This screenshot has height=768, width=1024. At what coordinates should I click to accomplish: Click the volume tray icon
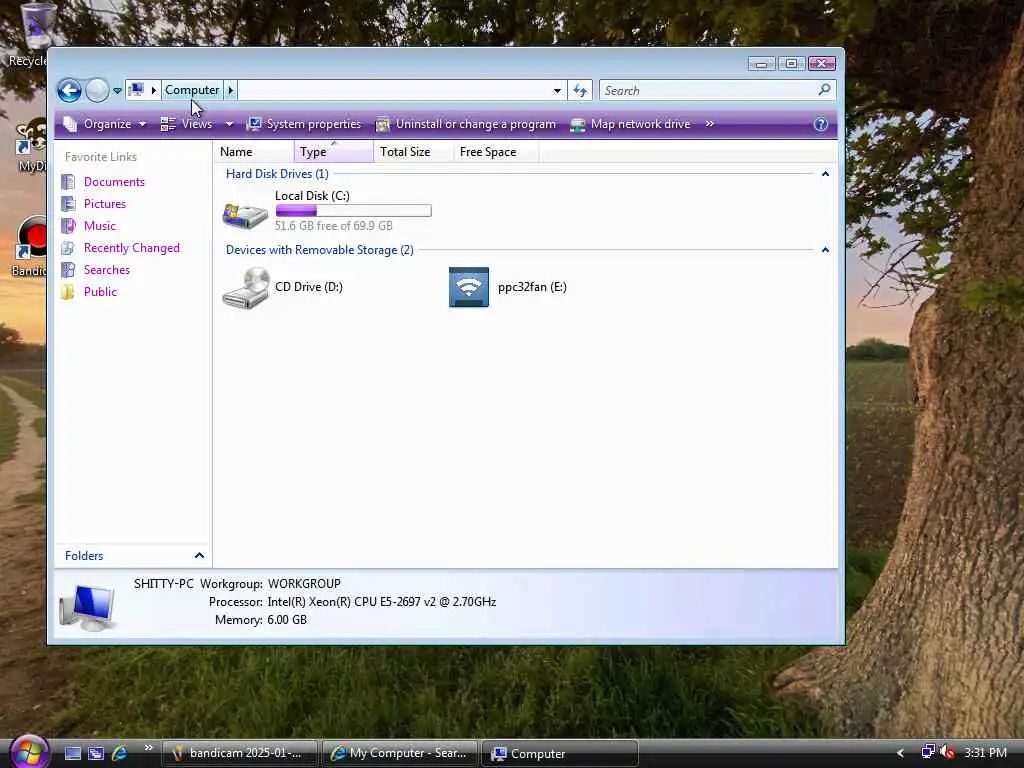click(948, 752)
